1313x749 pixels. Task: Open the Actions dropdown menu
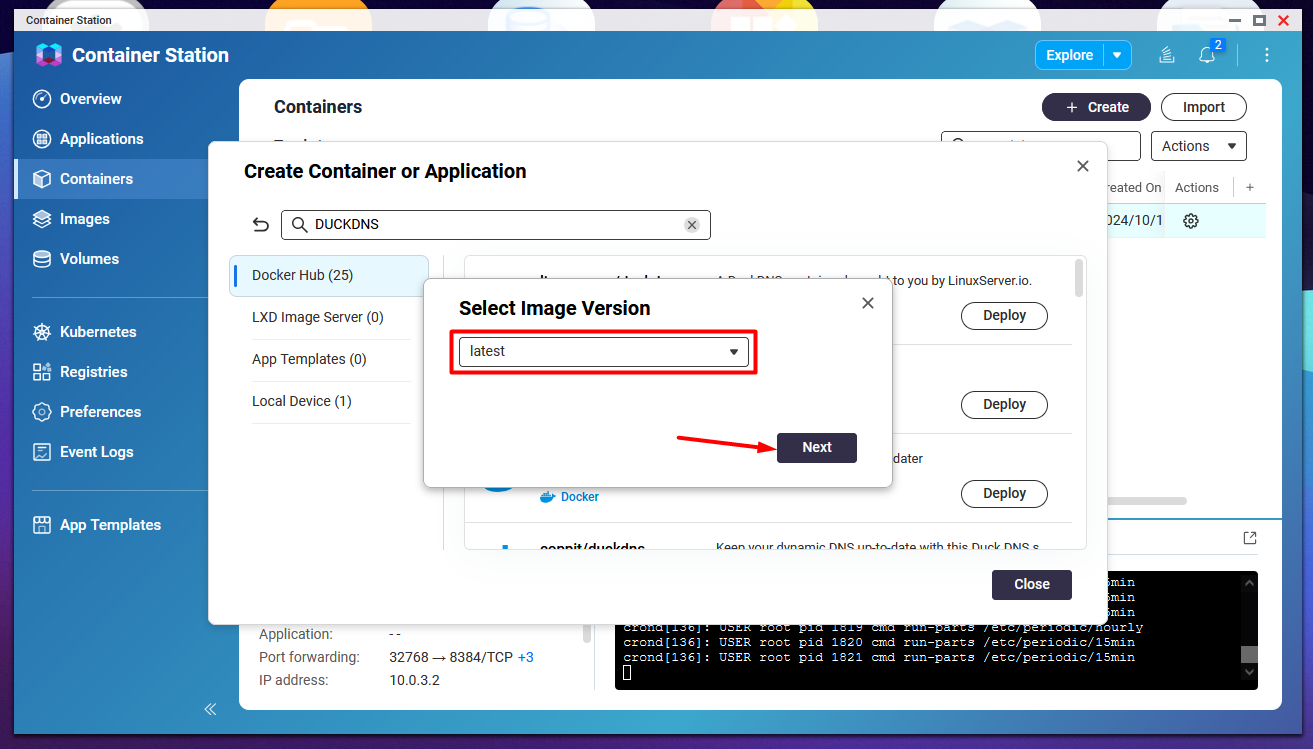coord(1198,146)
